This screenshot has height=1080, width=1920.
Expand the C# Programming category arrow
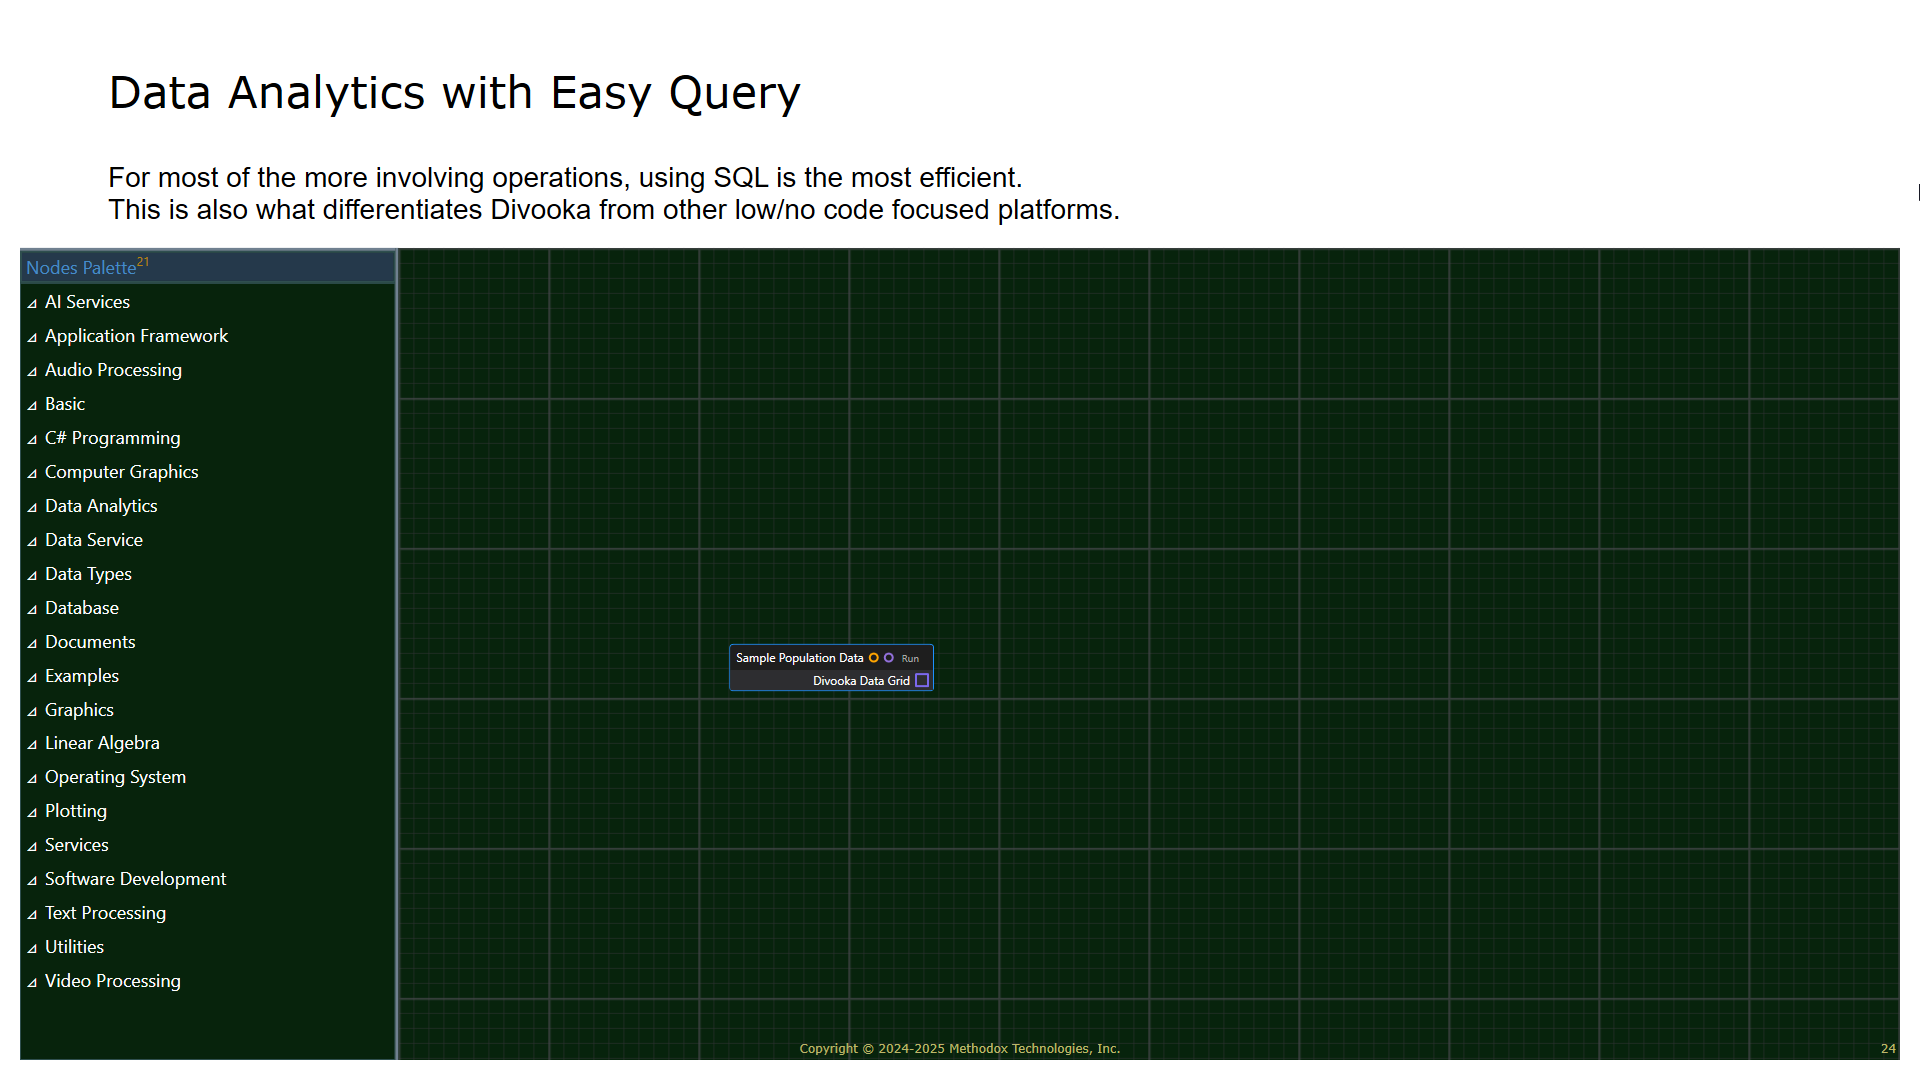[x=32, y=439]
